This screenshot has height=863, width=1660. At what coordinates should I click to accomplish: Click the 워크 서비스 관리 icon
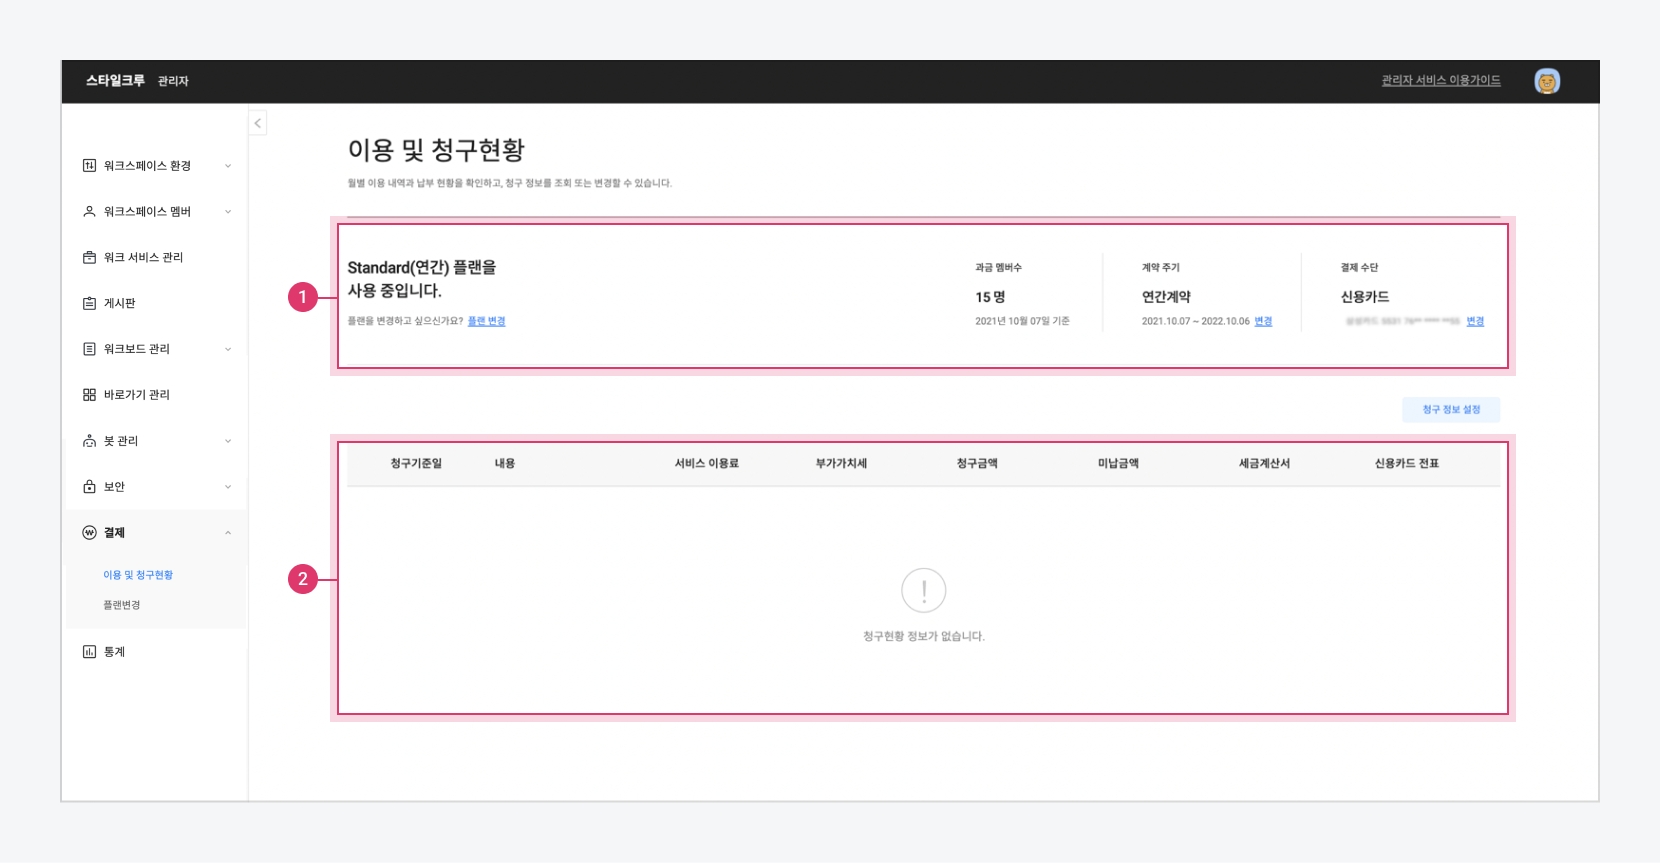point(89,258)
